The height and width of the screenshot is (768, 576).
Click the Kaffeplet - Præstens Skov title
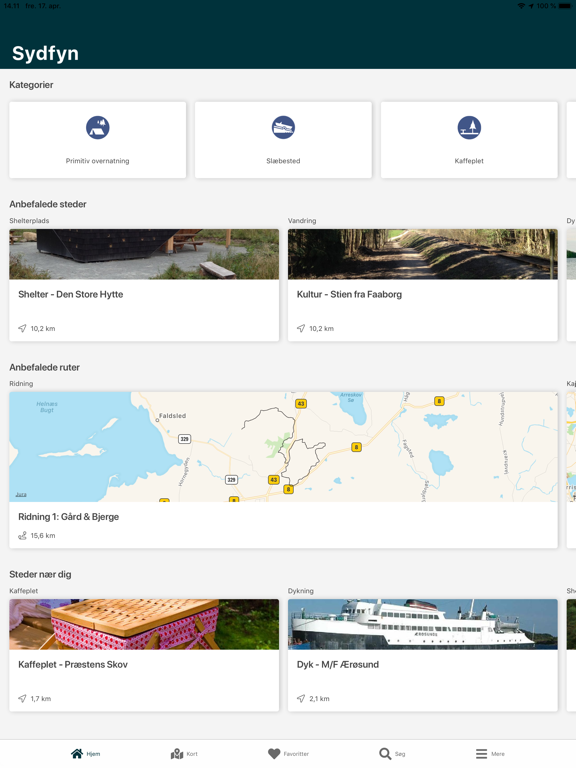pyautogui.click(x=73, y=665)
